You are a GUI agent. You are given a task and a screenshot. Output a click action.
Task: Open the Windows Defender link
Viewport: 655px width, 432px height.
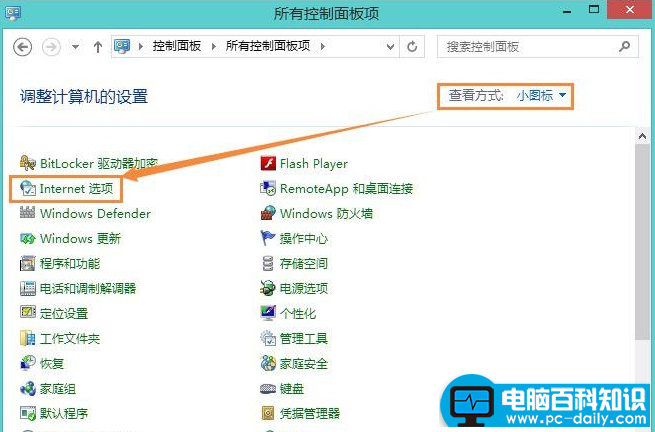tap(95, 213)
